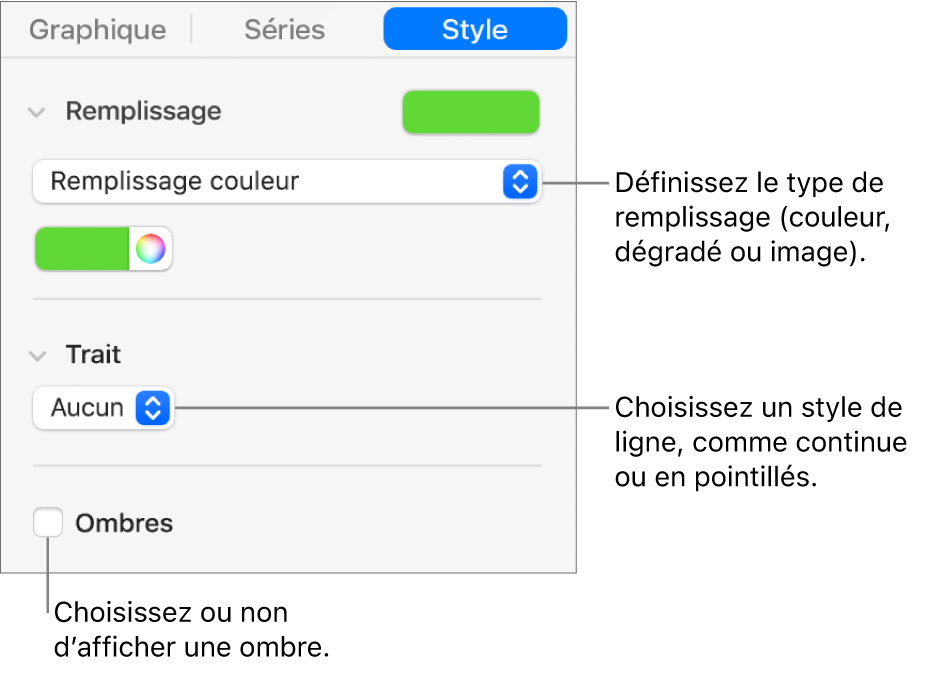Viewport: 929px width, 673px height.
Task: Select the Style tab
Action: click(475, 30)
